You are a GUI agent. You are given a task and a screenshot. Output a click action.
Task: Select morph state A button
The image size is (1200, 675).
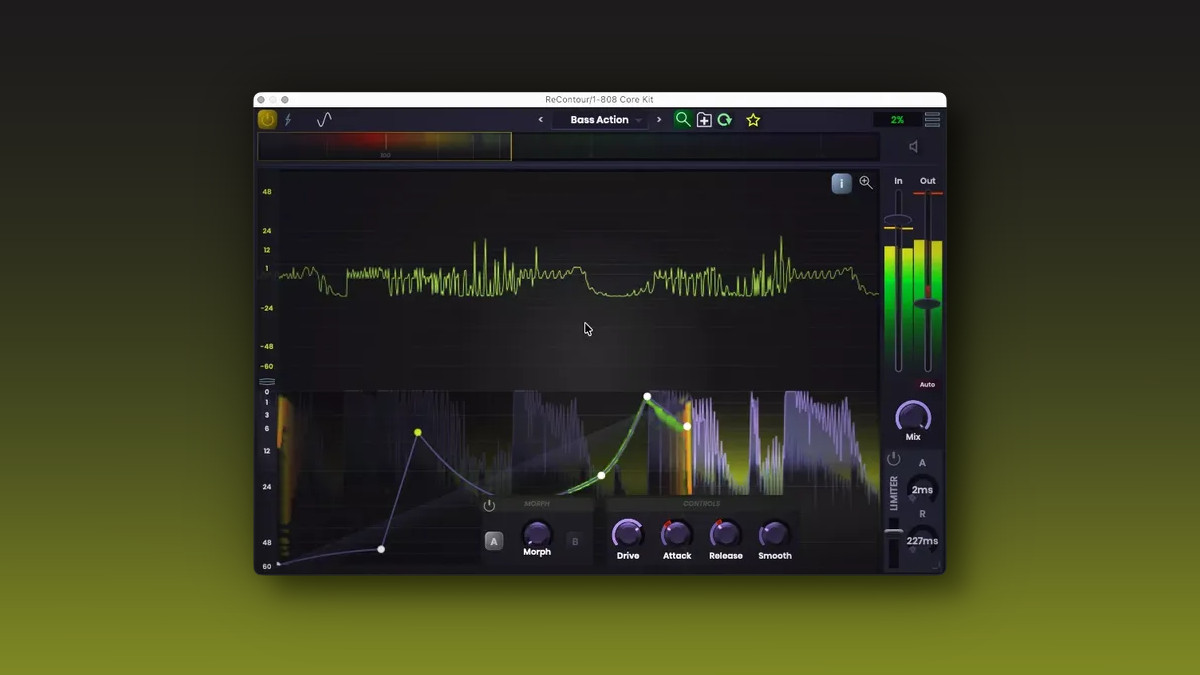494,541
